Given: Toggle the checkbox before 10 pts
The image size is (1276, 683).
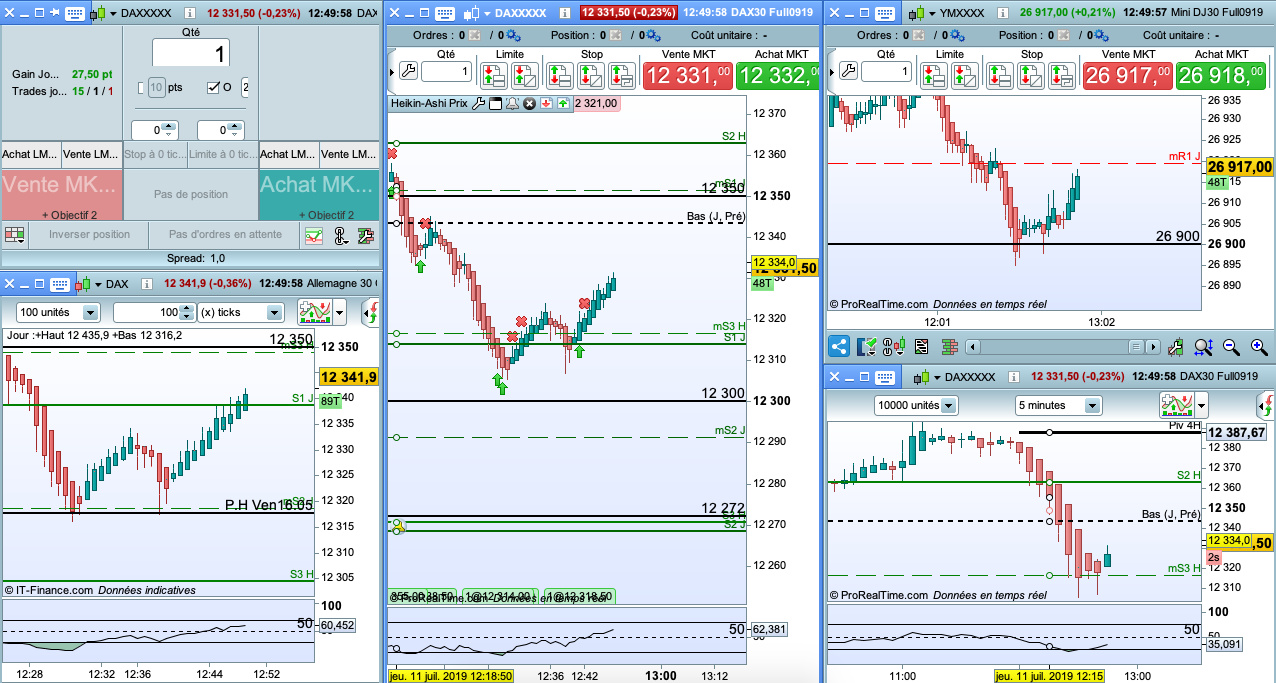Looking at the screenshot, I should click(x=142, y=88).
